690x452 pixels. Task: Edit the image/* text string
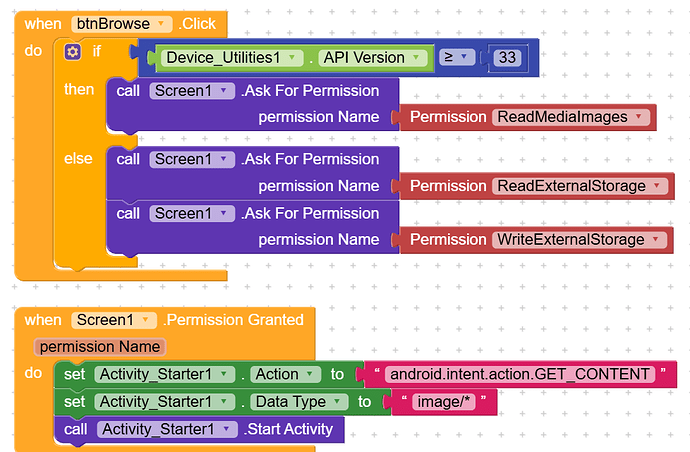pyautogui.click(x=441, y=402)
